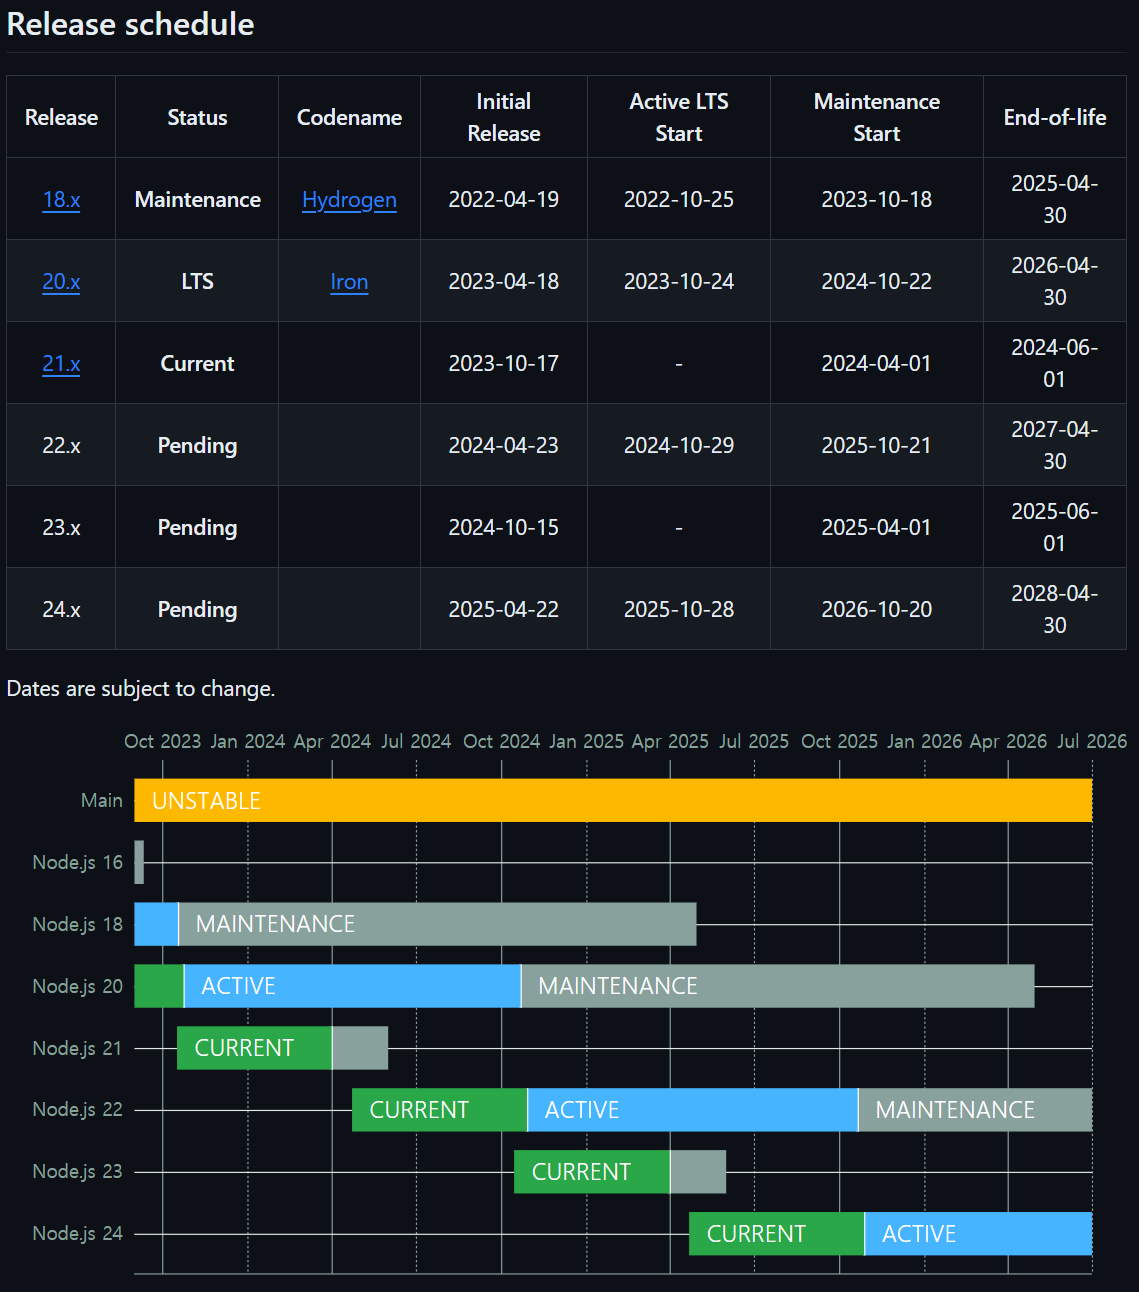The width and height of the screenshot is (1139, 1292).
Task: Open the 20.x release link
Action: click(x=61, y=281)
